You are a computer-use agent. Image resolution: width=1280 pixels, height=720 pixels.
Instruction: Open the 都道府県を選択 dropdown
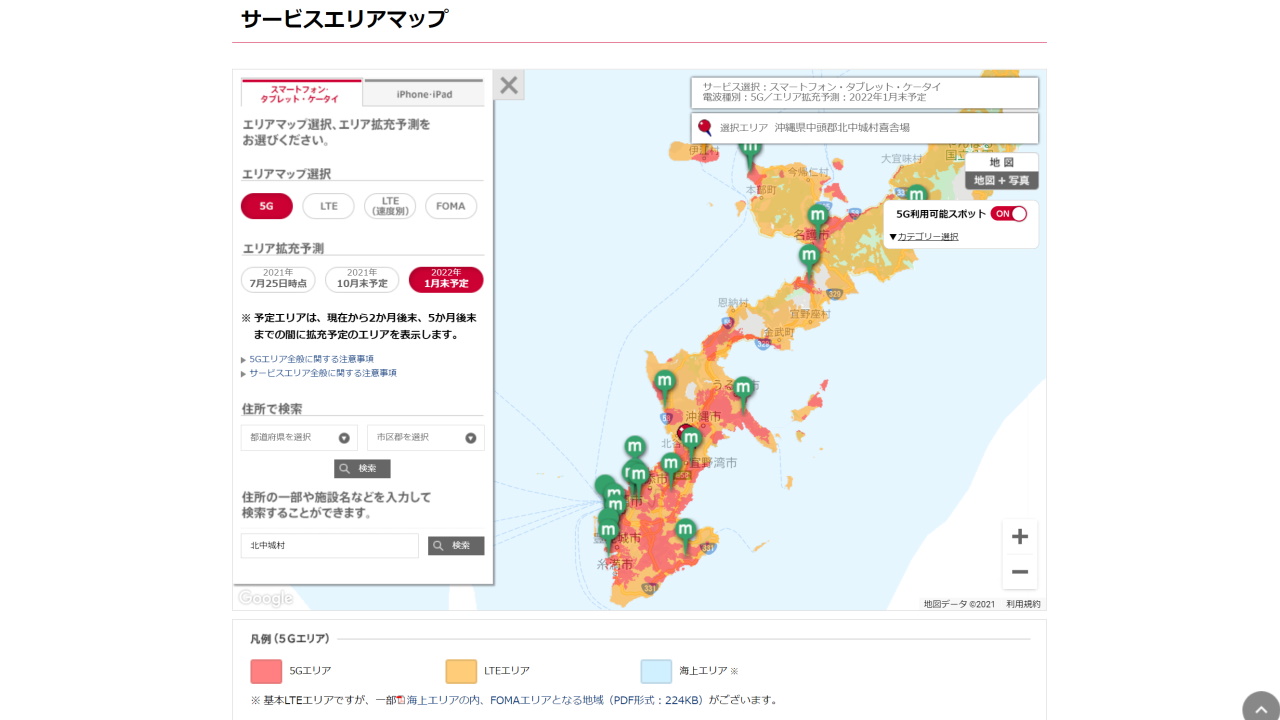click(x=298, y=437)
